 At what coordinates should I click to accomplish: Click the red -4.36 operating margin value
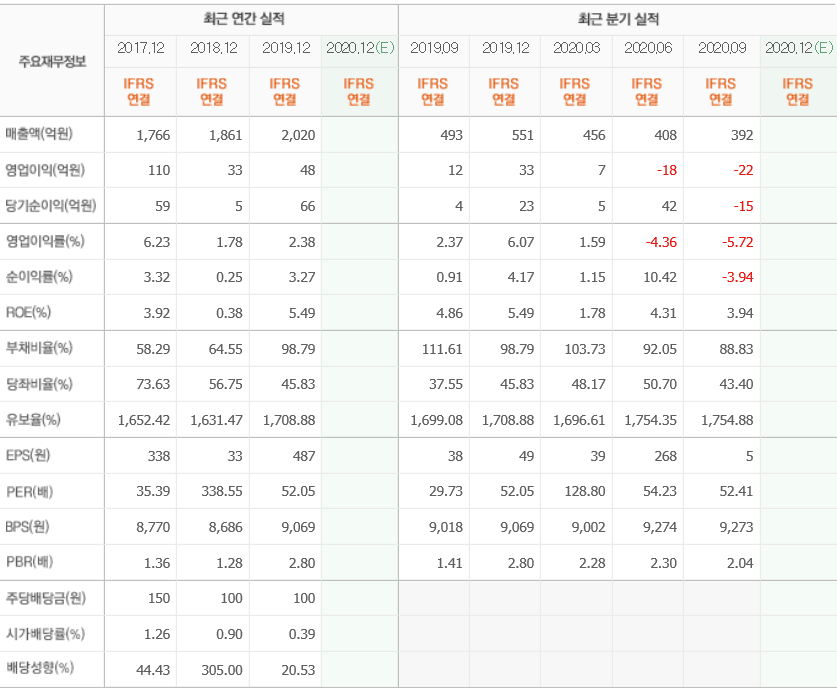pos(661,242)
